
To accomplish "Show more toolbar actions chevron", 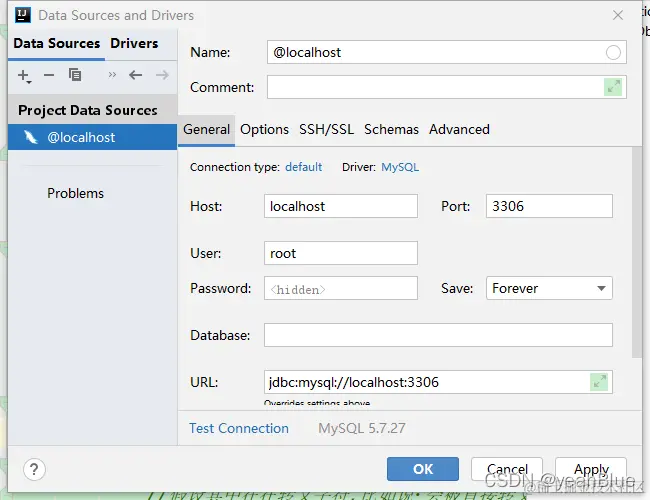I will pyautogui.click(x=112, y=75).
